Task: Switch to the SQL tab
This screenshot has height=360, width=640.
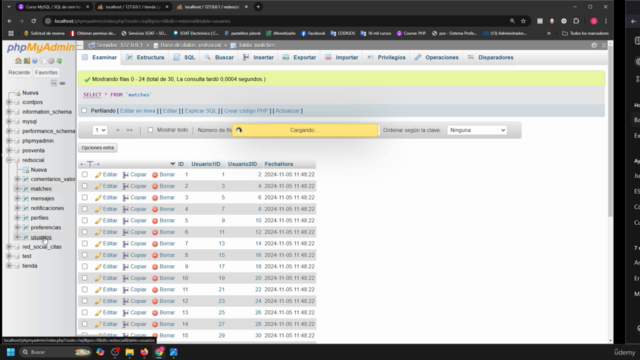Action: (x=184, y=58)
